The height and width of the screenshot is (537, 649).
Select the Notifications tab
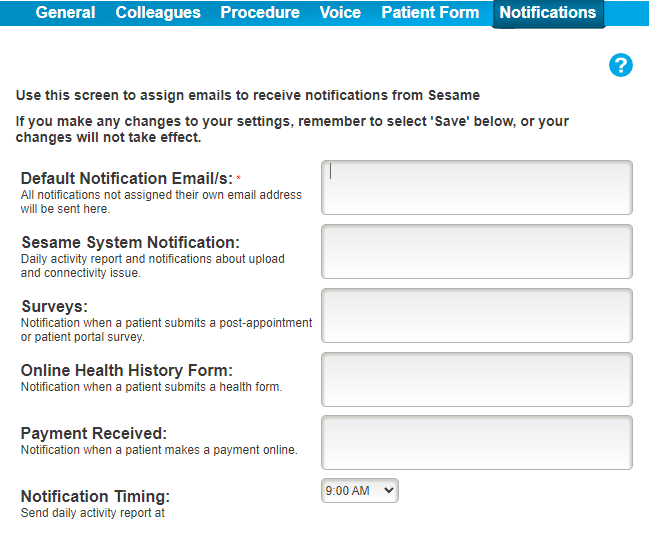[548, 13]
